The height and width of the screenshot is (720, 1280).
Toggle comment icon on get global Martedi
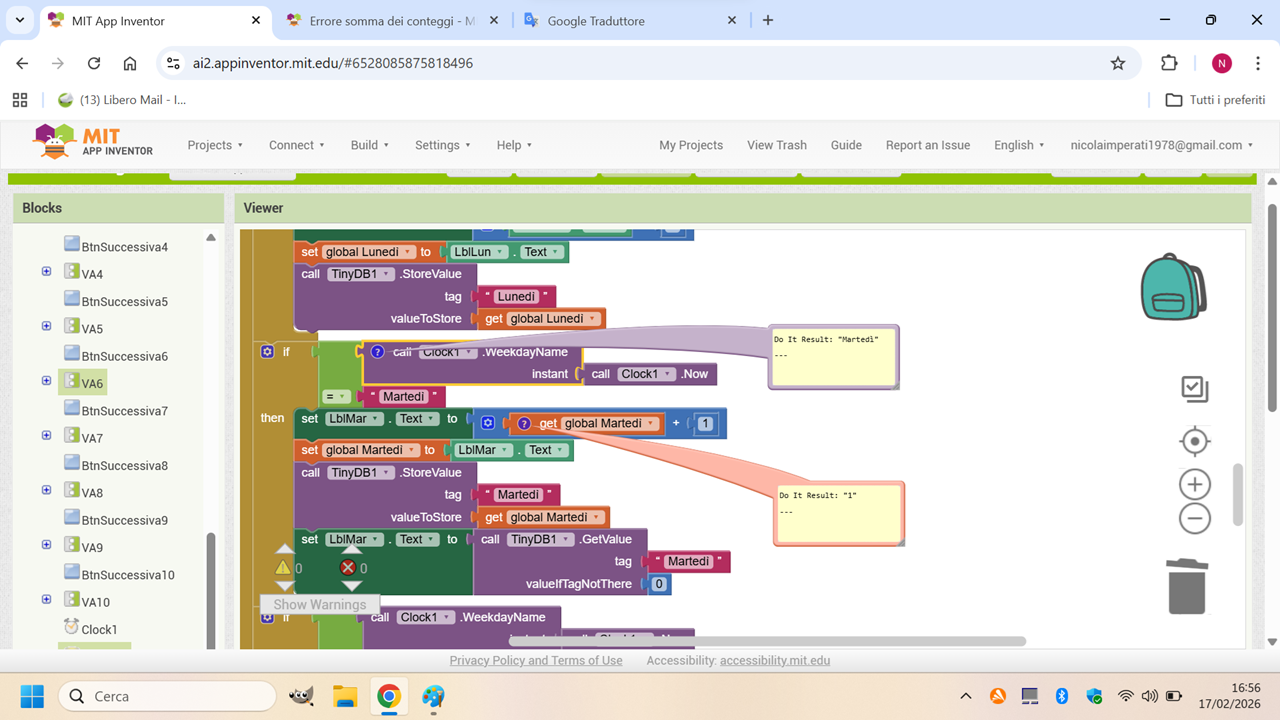524,424
